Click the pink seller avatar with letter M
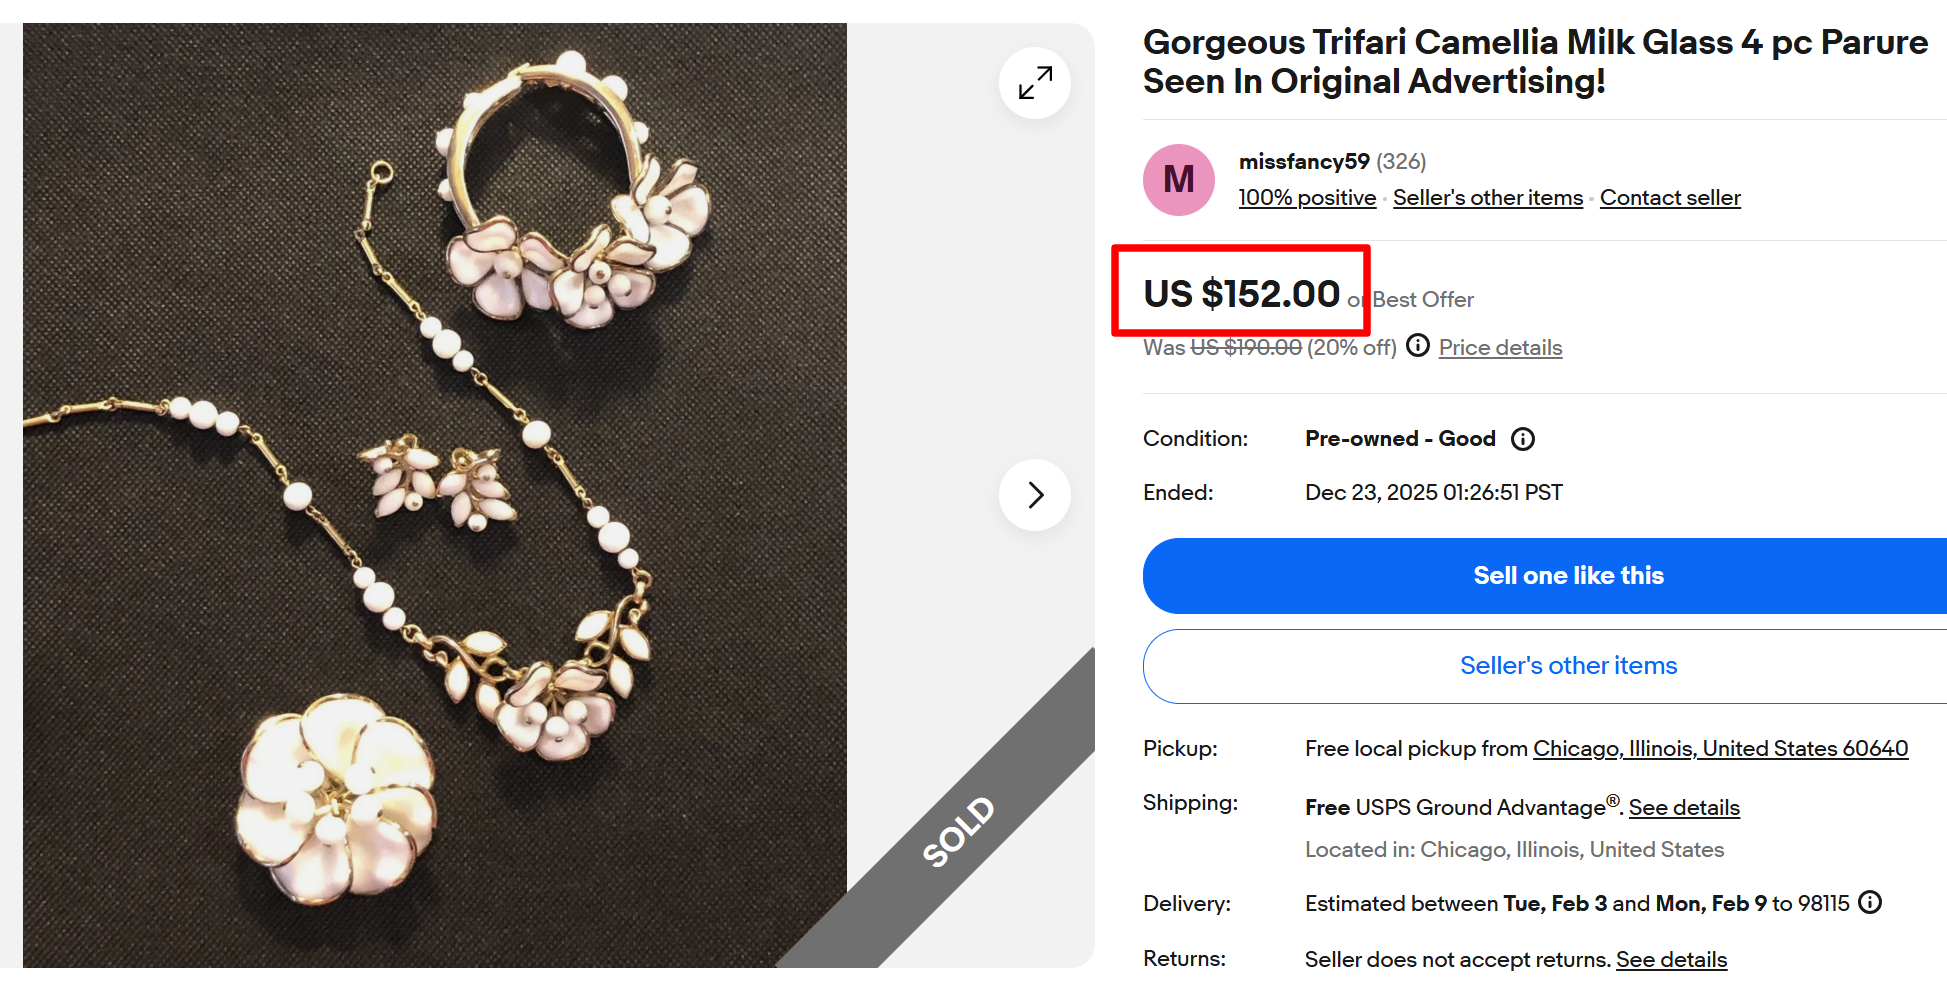This screenshot has width=1947, height=988. 1178,180
